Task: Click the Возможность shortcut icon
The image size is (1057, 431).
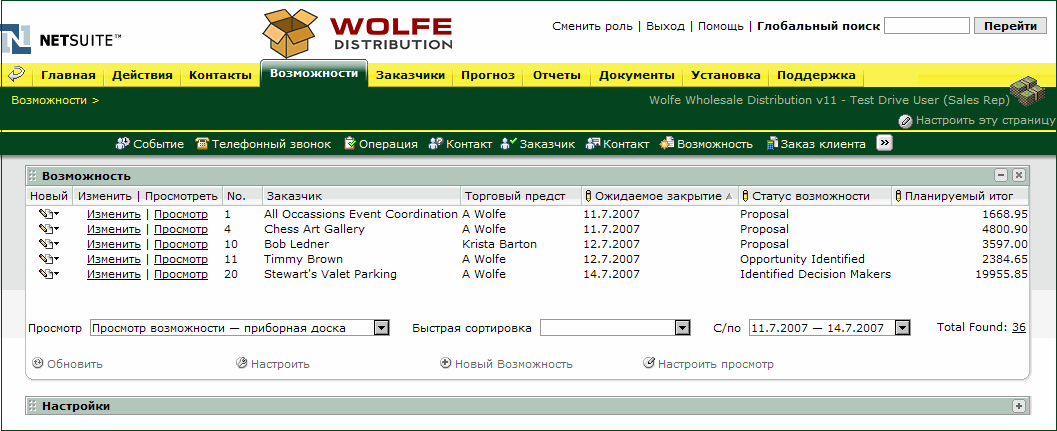Action: coord(667,144)
